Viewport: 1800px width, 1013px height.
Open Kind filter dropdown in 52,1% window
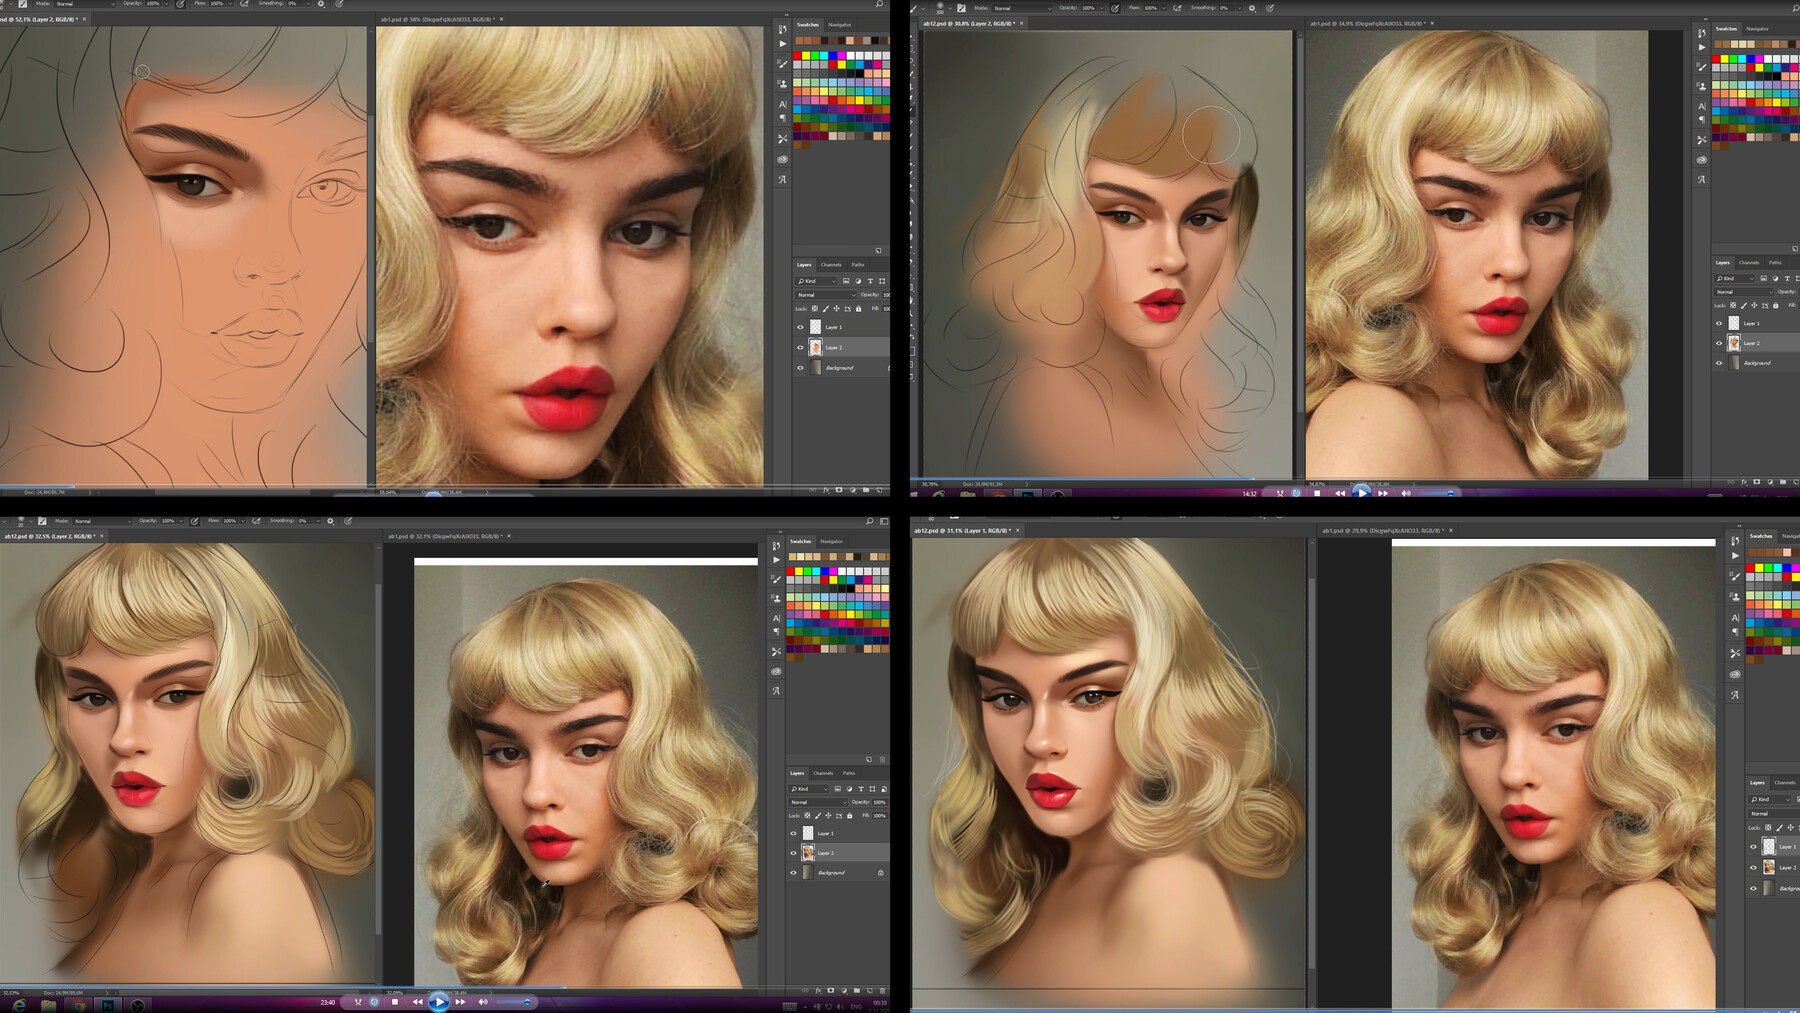click(x=816, y=281)
